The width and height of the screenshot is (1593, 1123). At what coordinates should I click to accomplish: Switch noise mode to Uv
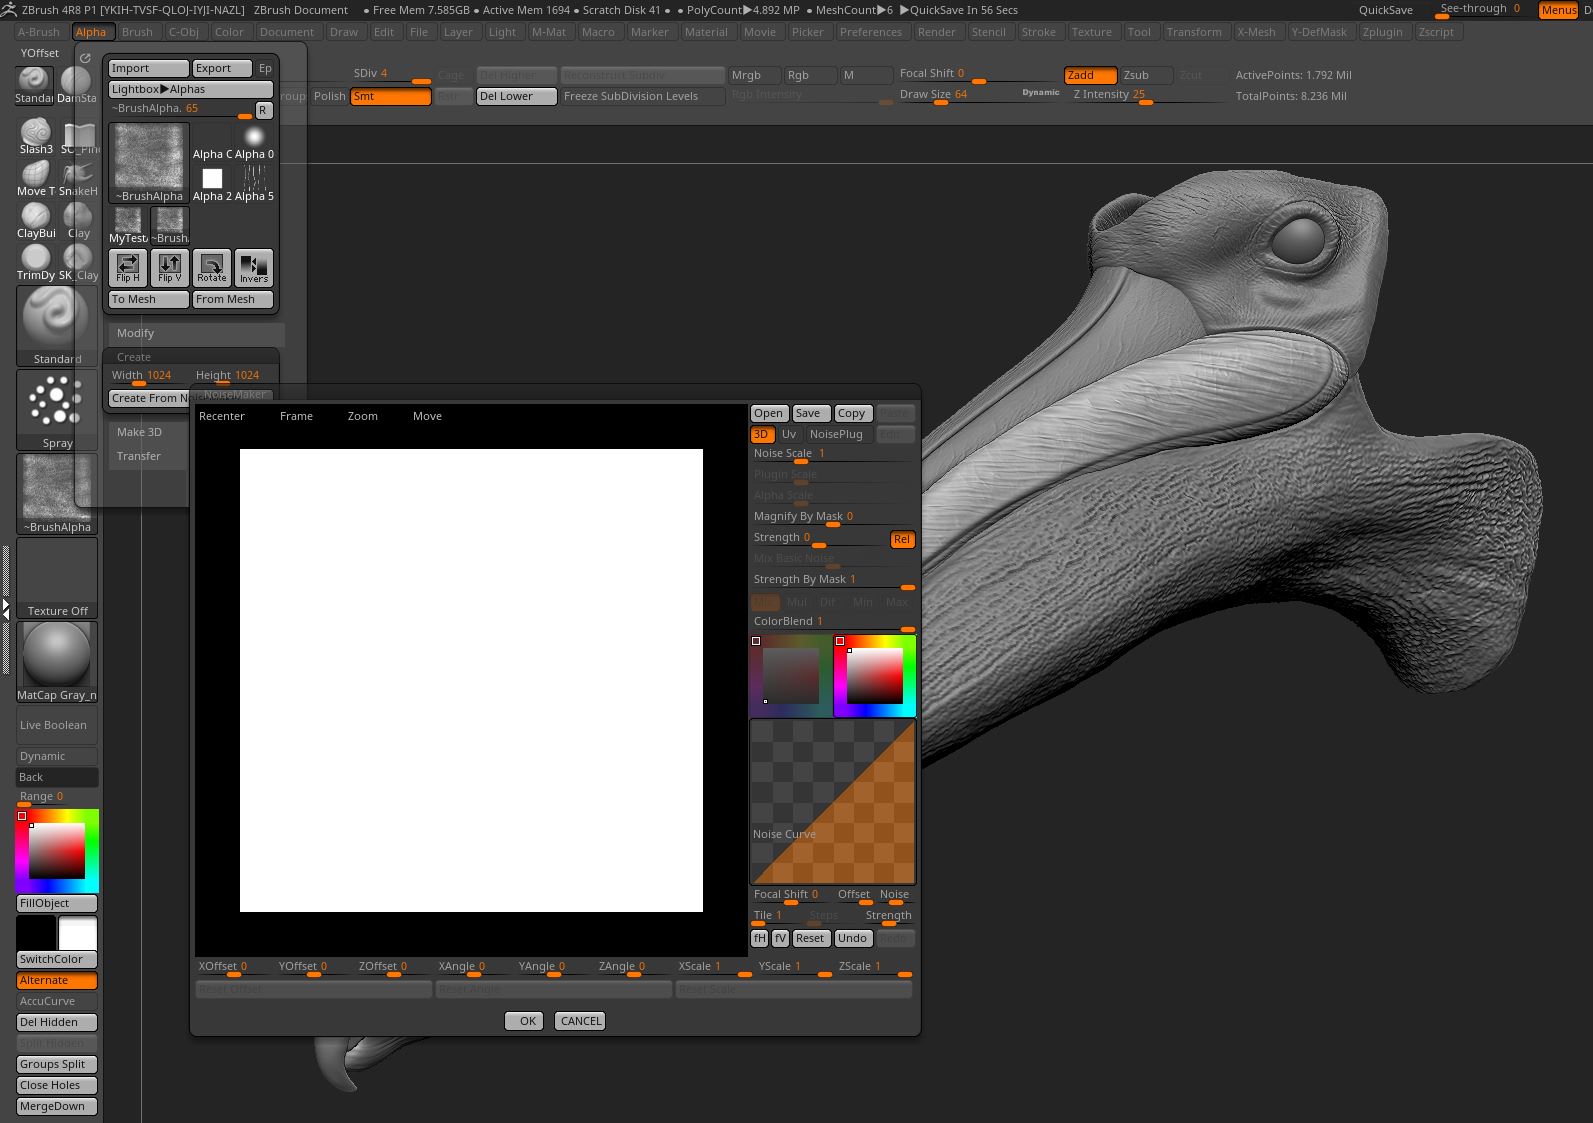tap(789, 434)
